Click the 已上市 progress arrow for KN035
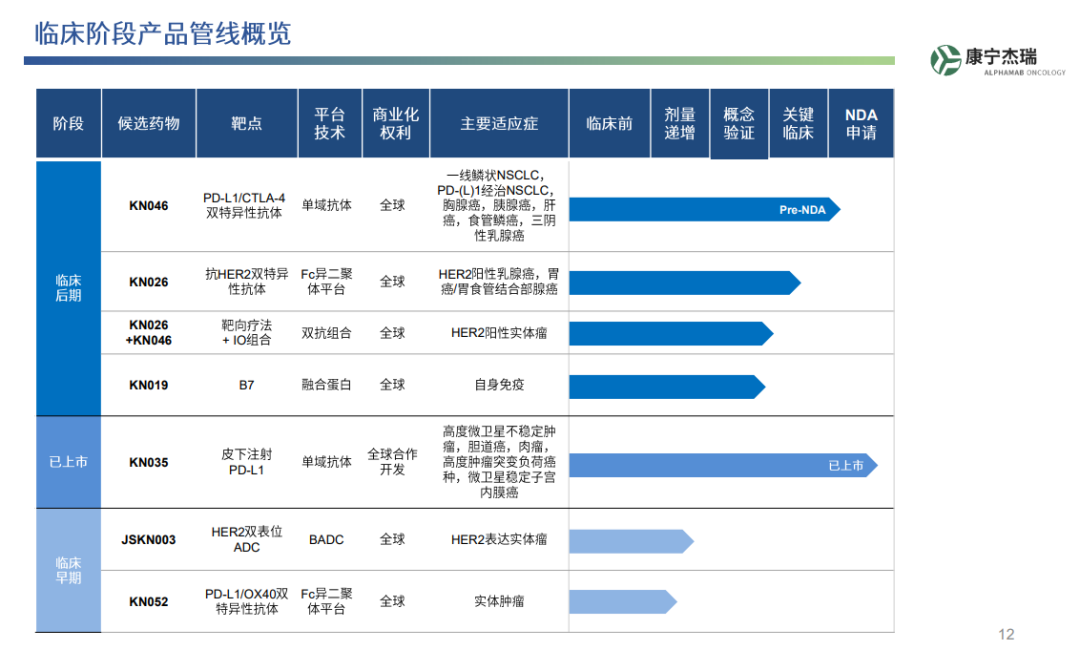This screenshot has width=1080, height=650. 723,465
